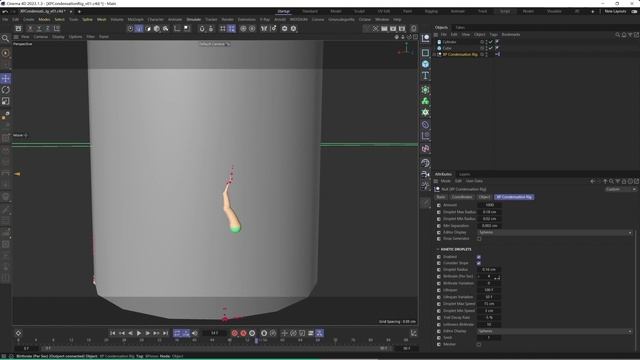Select the Move tool in left toolbar
The height and width of the screenshot is (360, 640).
pyautogui.click(x=6, y=78)
